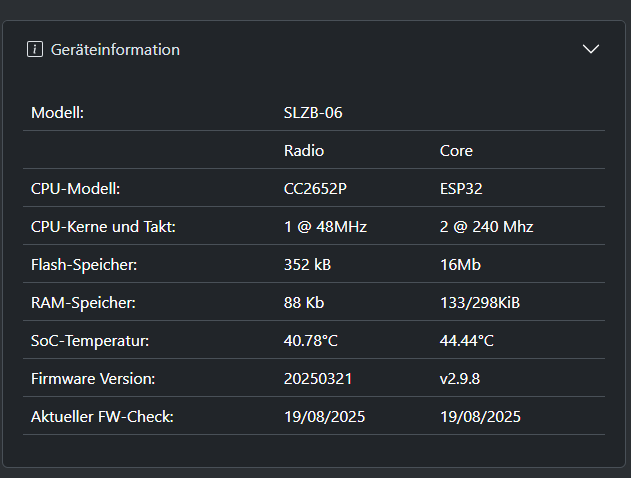Screen dimensions: 631x478
Task: Click the Core SoC temperature 44.44°C
Action: click(466, 341)
